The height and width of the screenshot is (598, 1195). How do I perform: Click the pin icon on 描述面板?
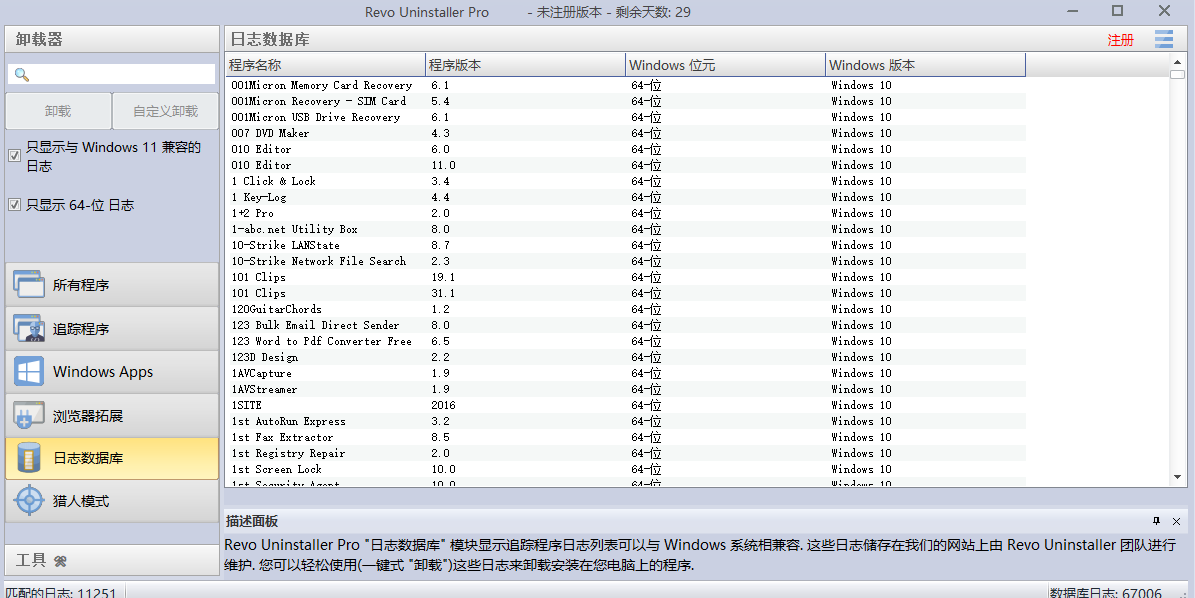click(1156, 521)
